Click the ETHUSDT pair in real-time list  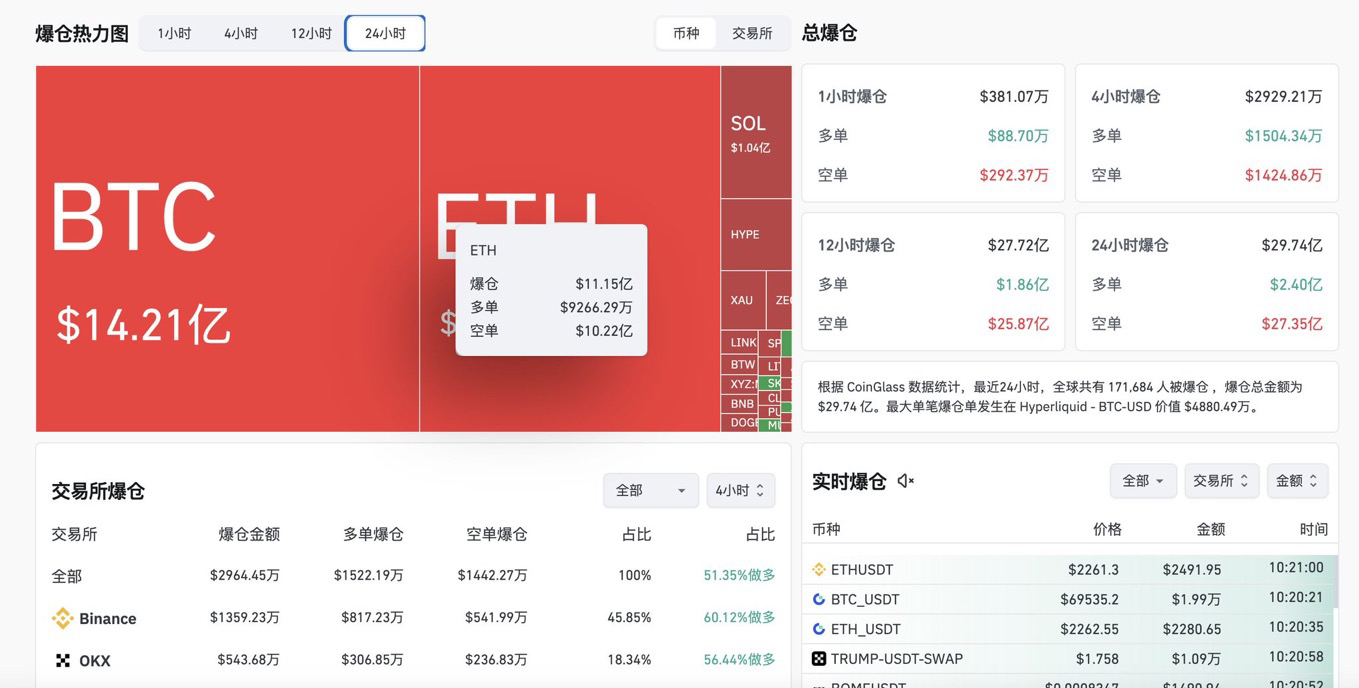click(x=862, y=569)
